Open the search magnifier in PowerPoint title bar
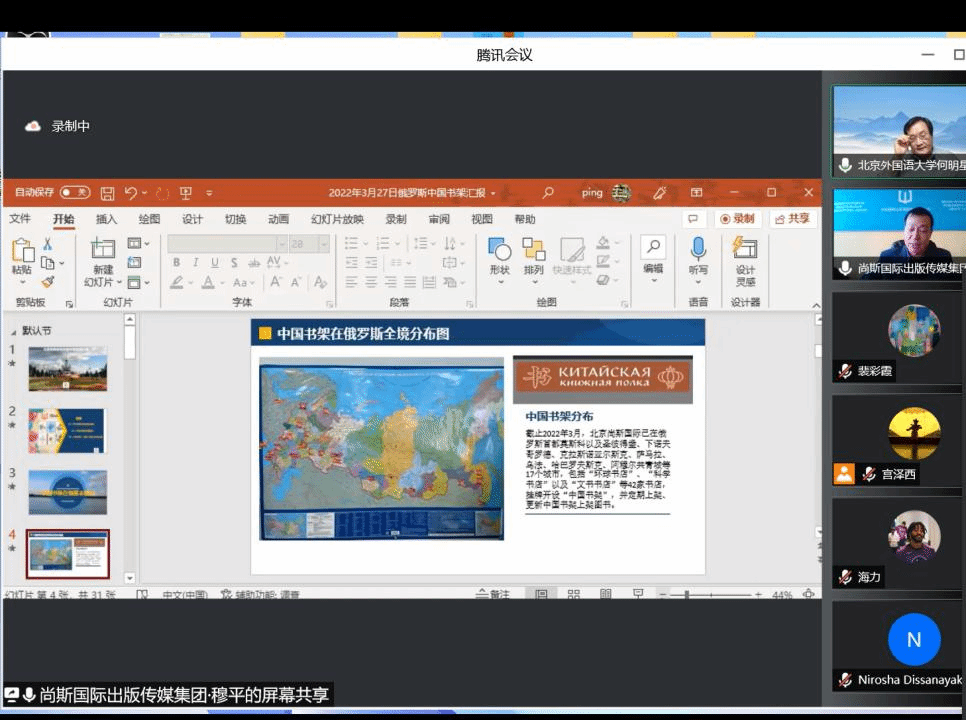Image resolution: width=966 pixels, height=720 pixels. (x=548, y=193)
